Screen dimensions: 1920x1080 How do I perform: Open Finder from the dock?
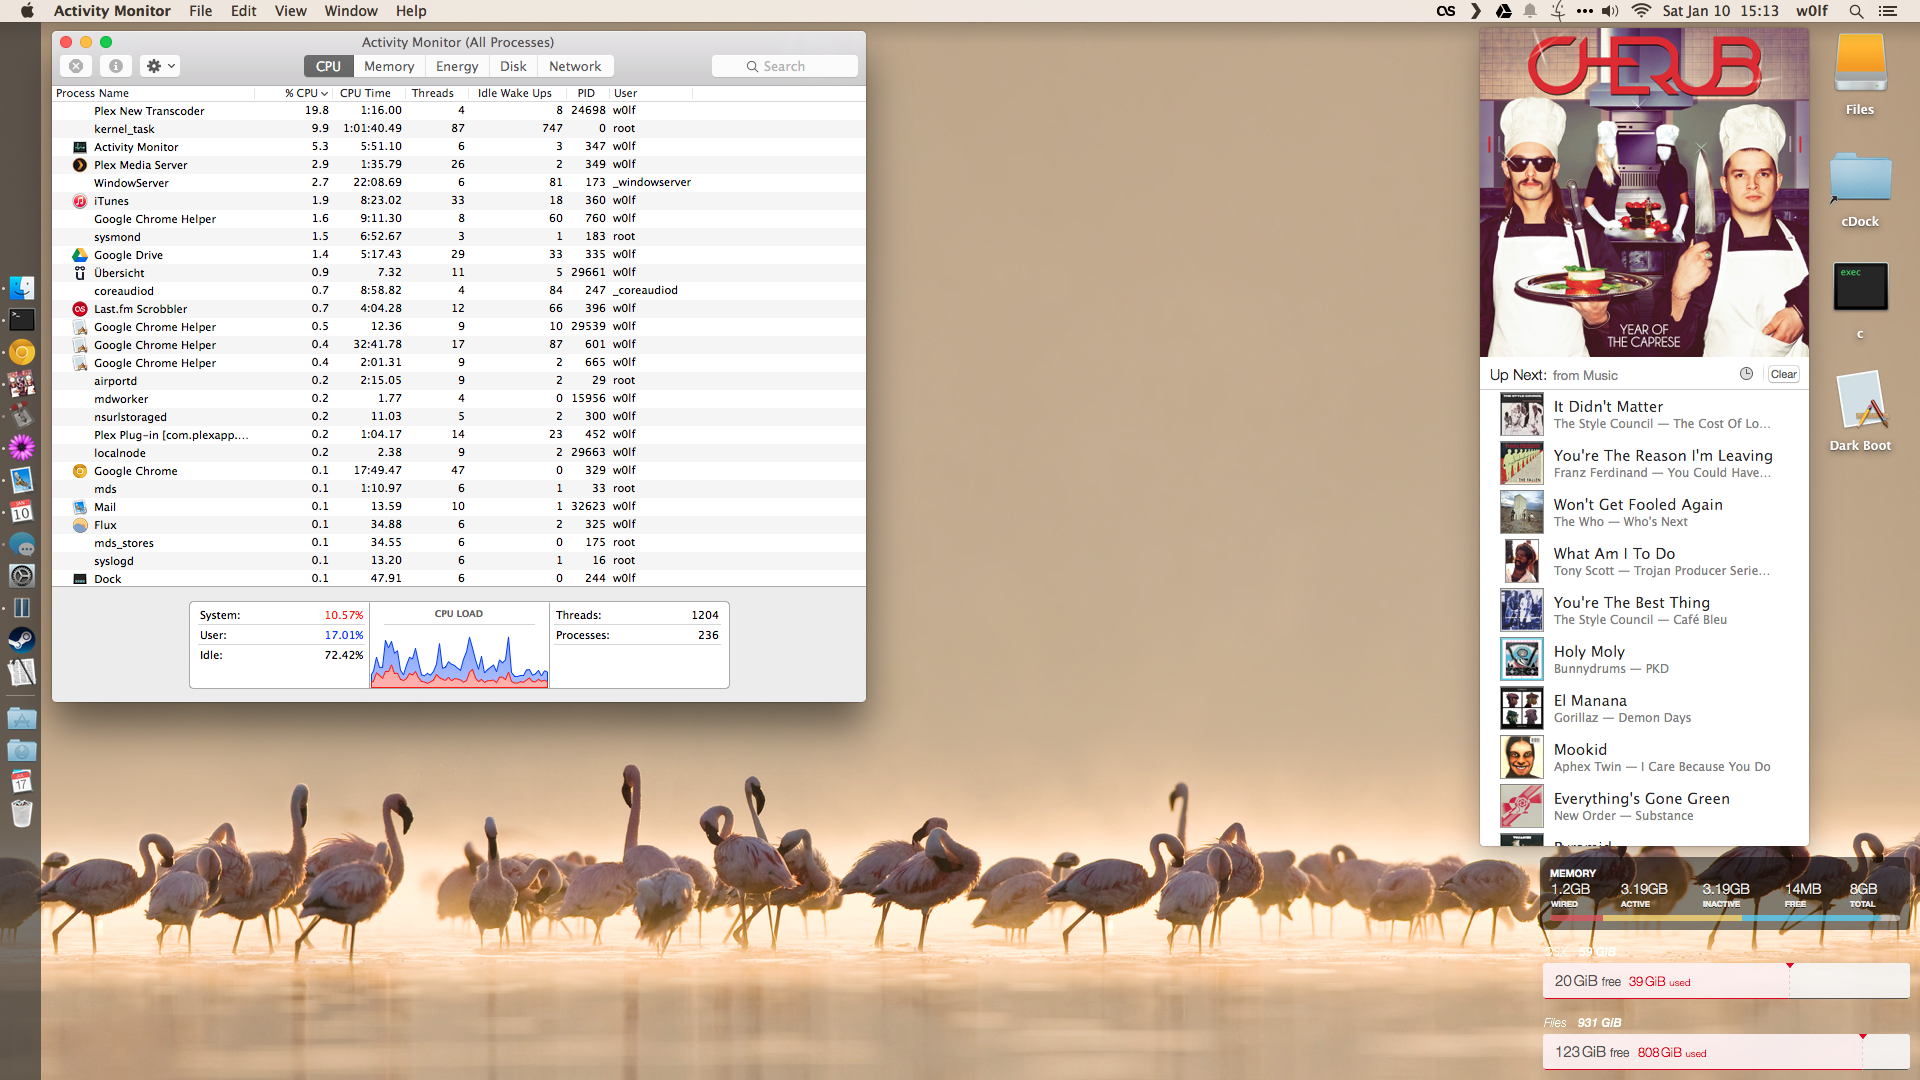coord(22,288)
